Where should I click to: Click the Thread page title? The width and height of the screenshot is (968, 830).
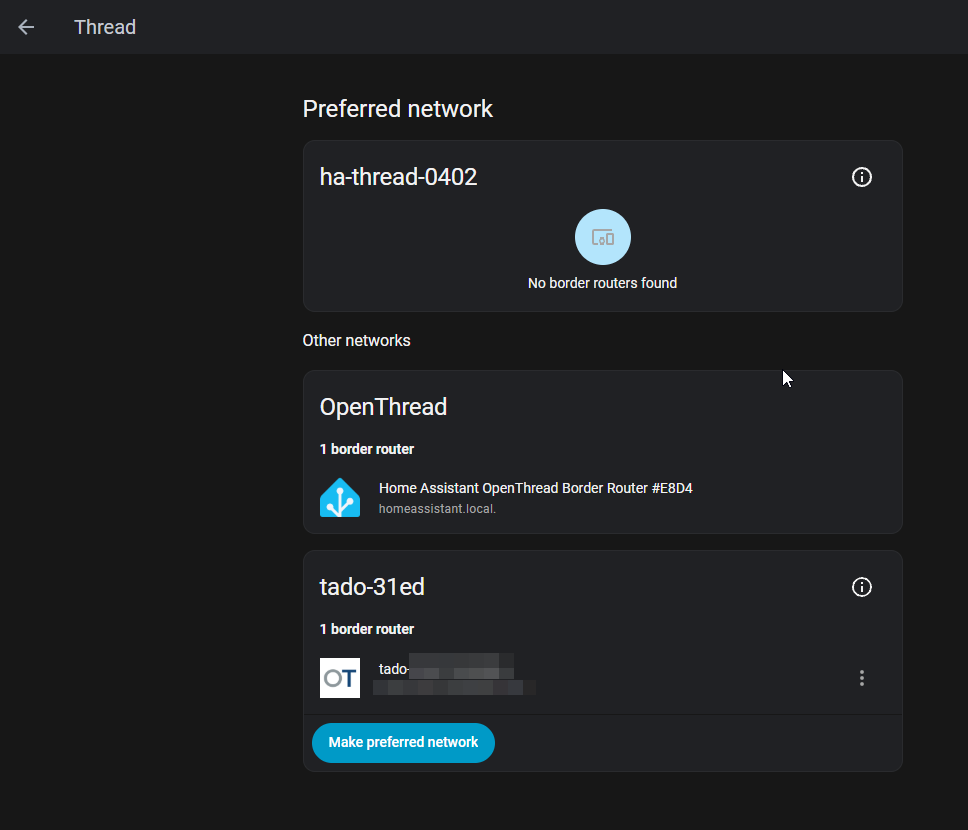(x=105, y=27)
